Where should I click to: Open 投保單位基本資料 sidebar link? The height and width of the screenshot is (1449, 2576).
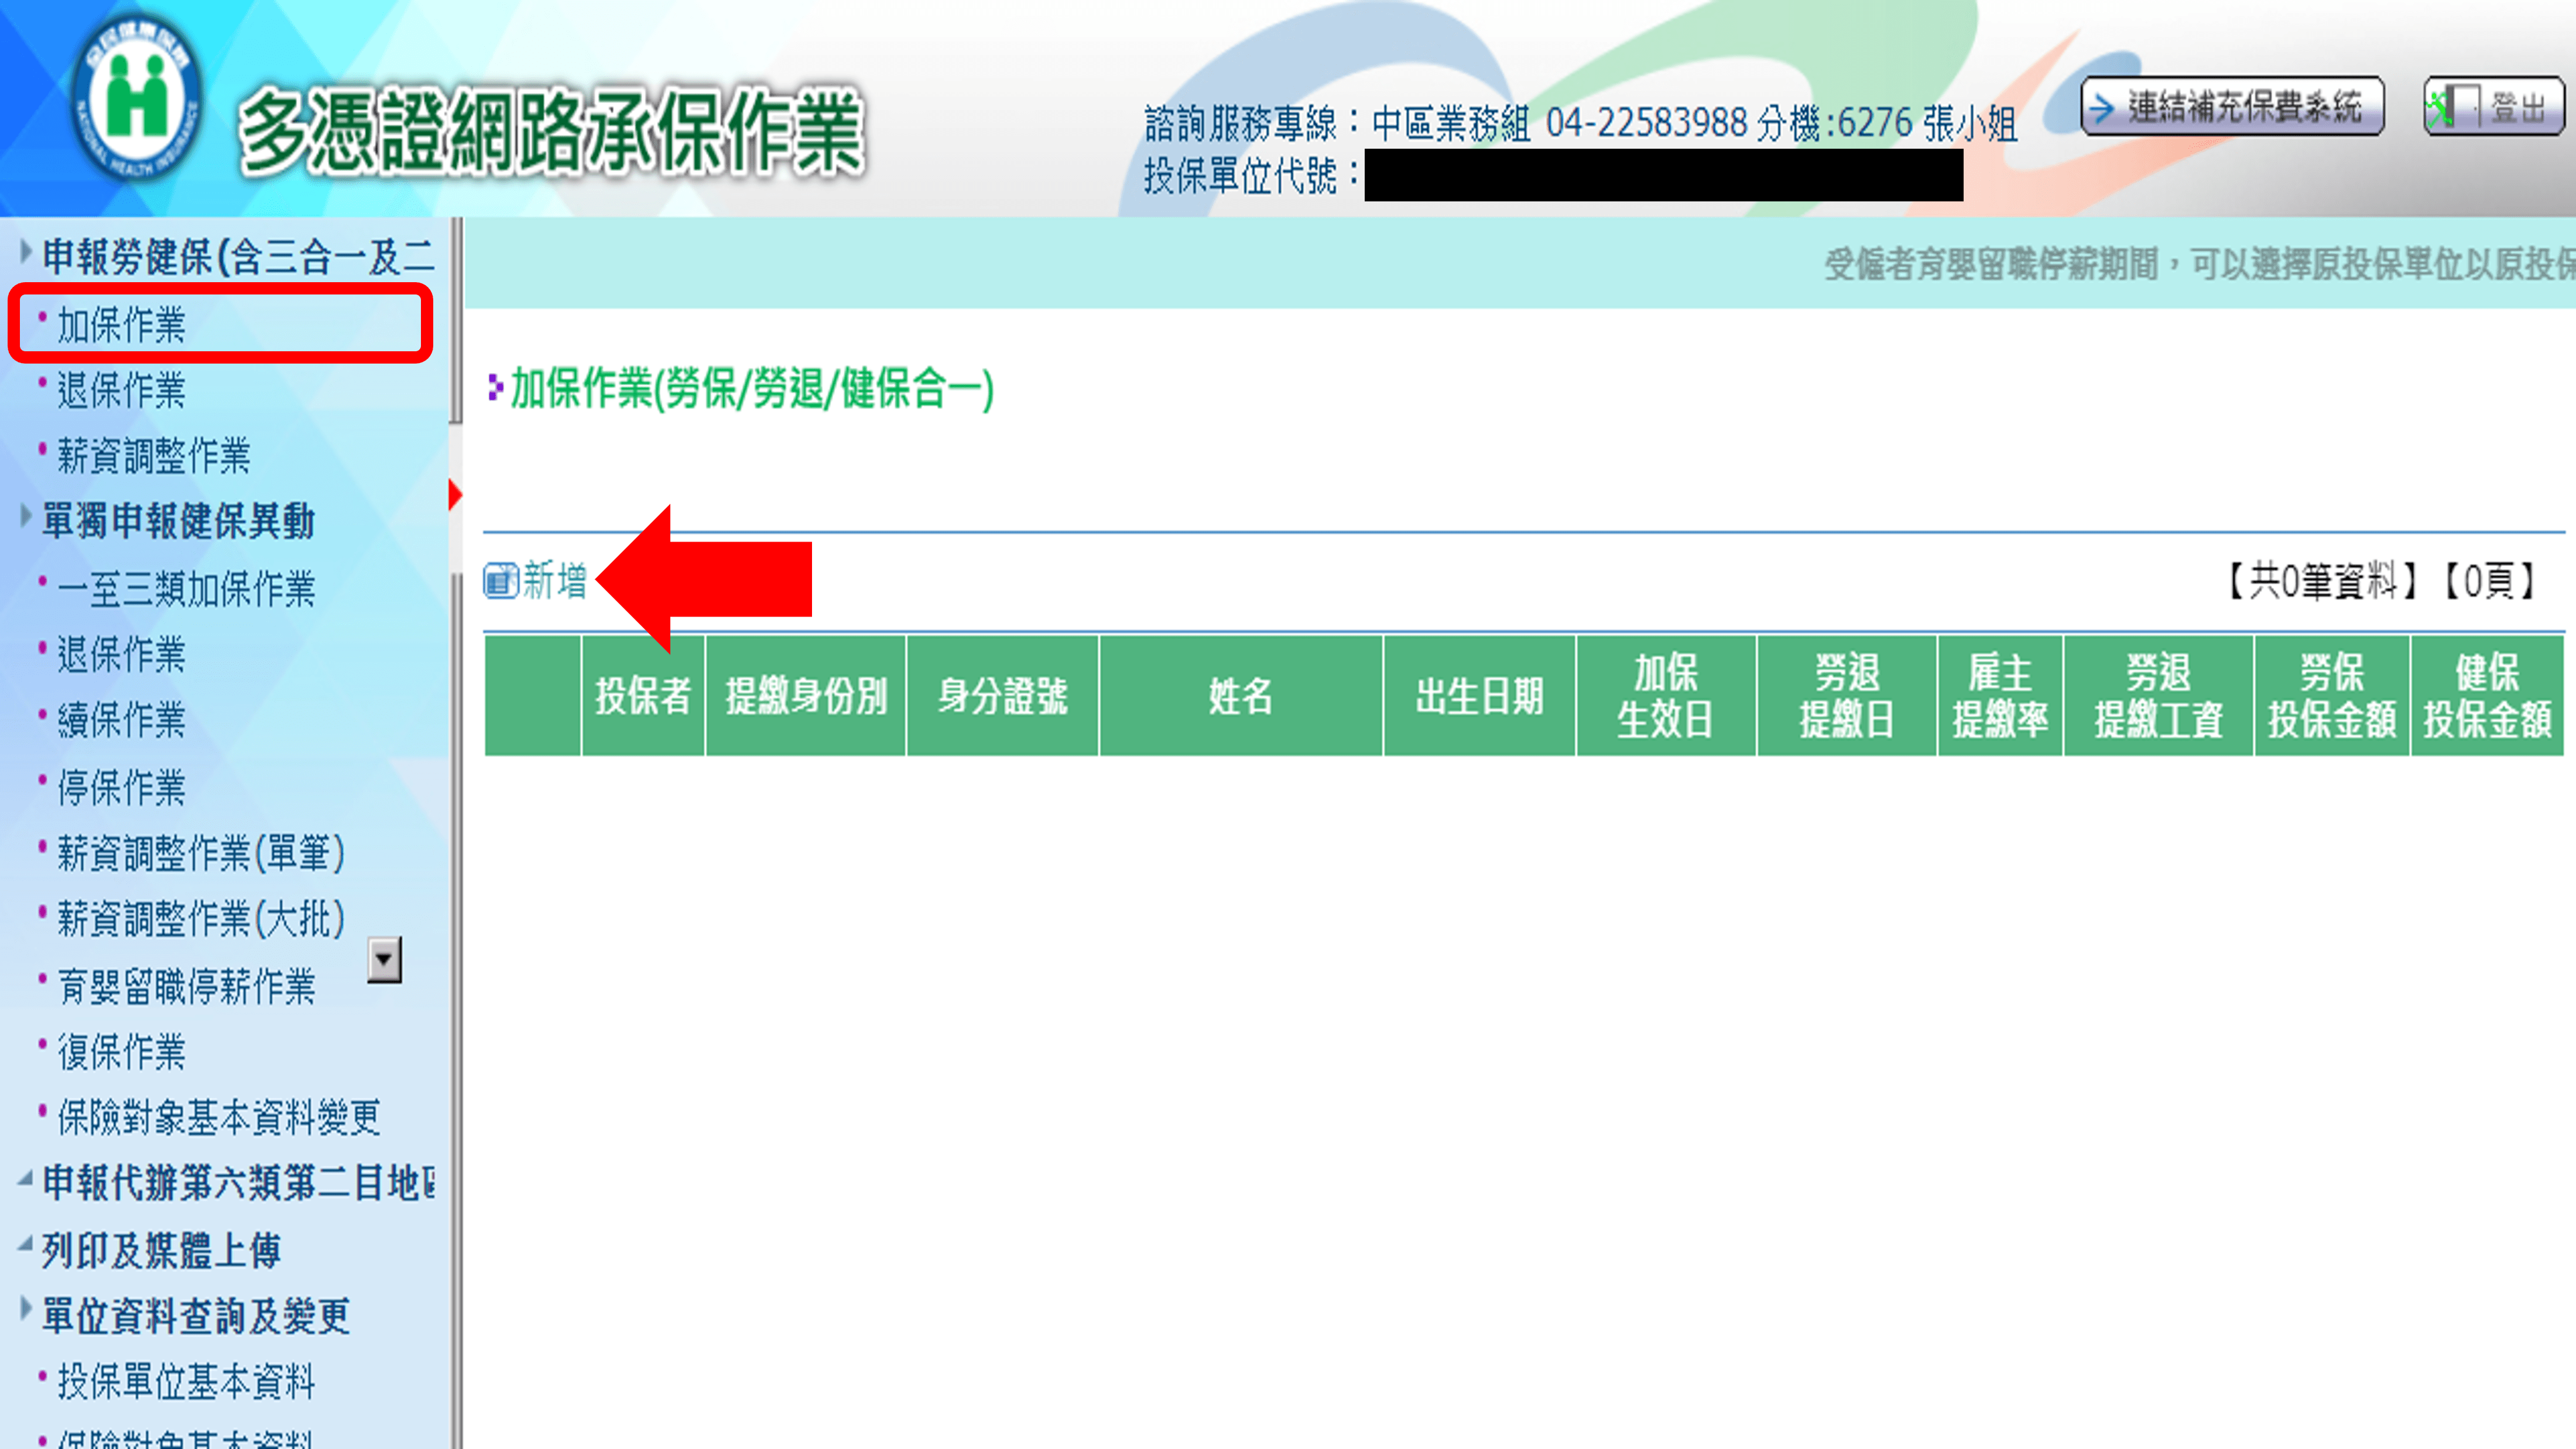pos(186,1381)
